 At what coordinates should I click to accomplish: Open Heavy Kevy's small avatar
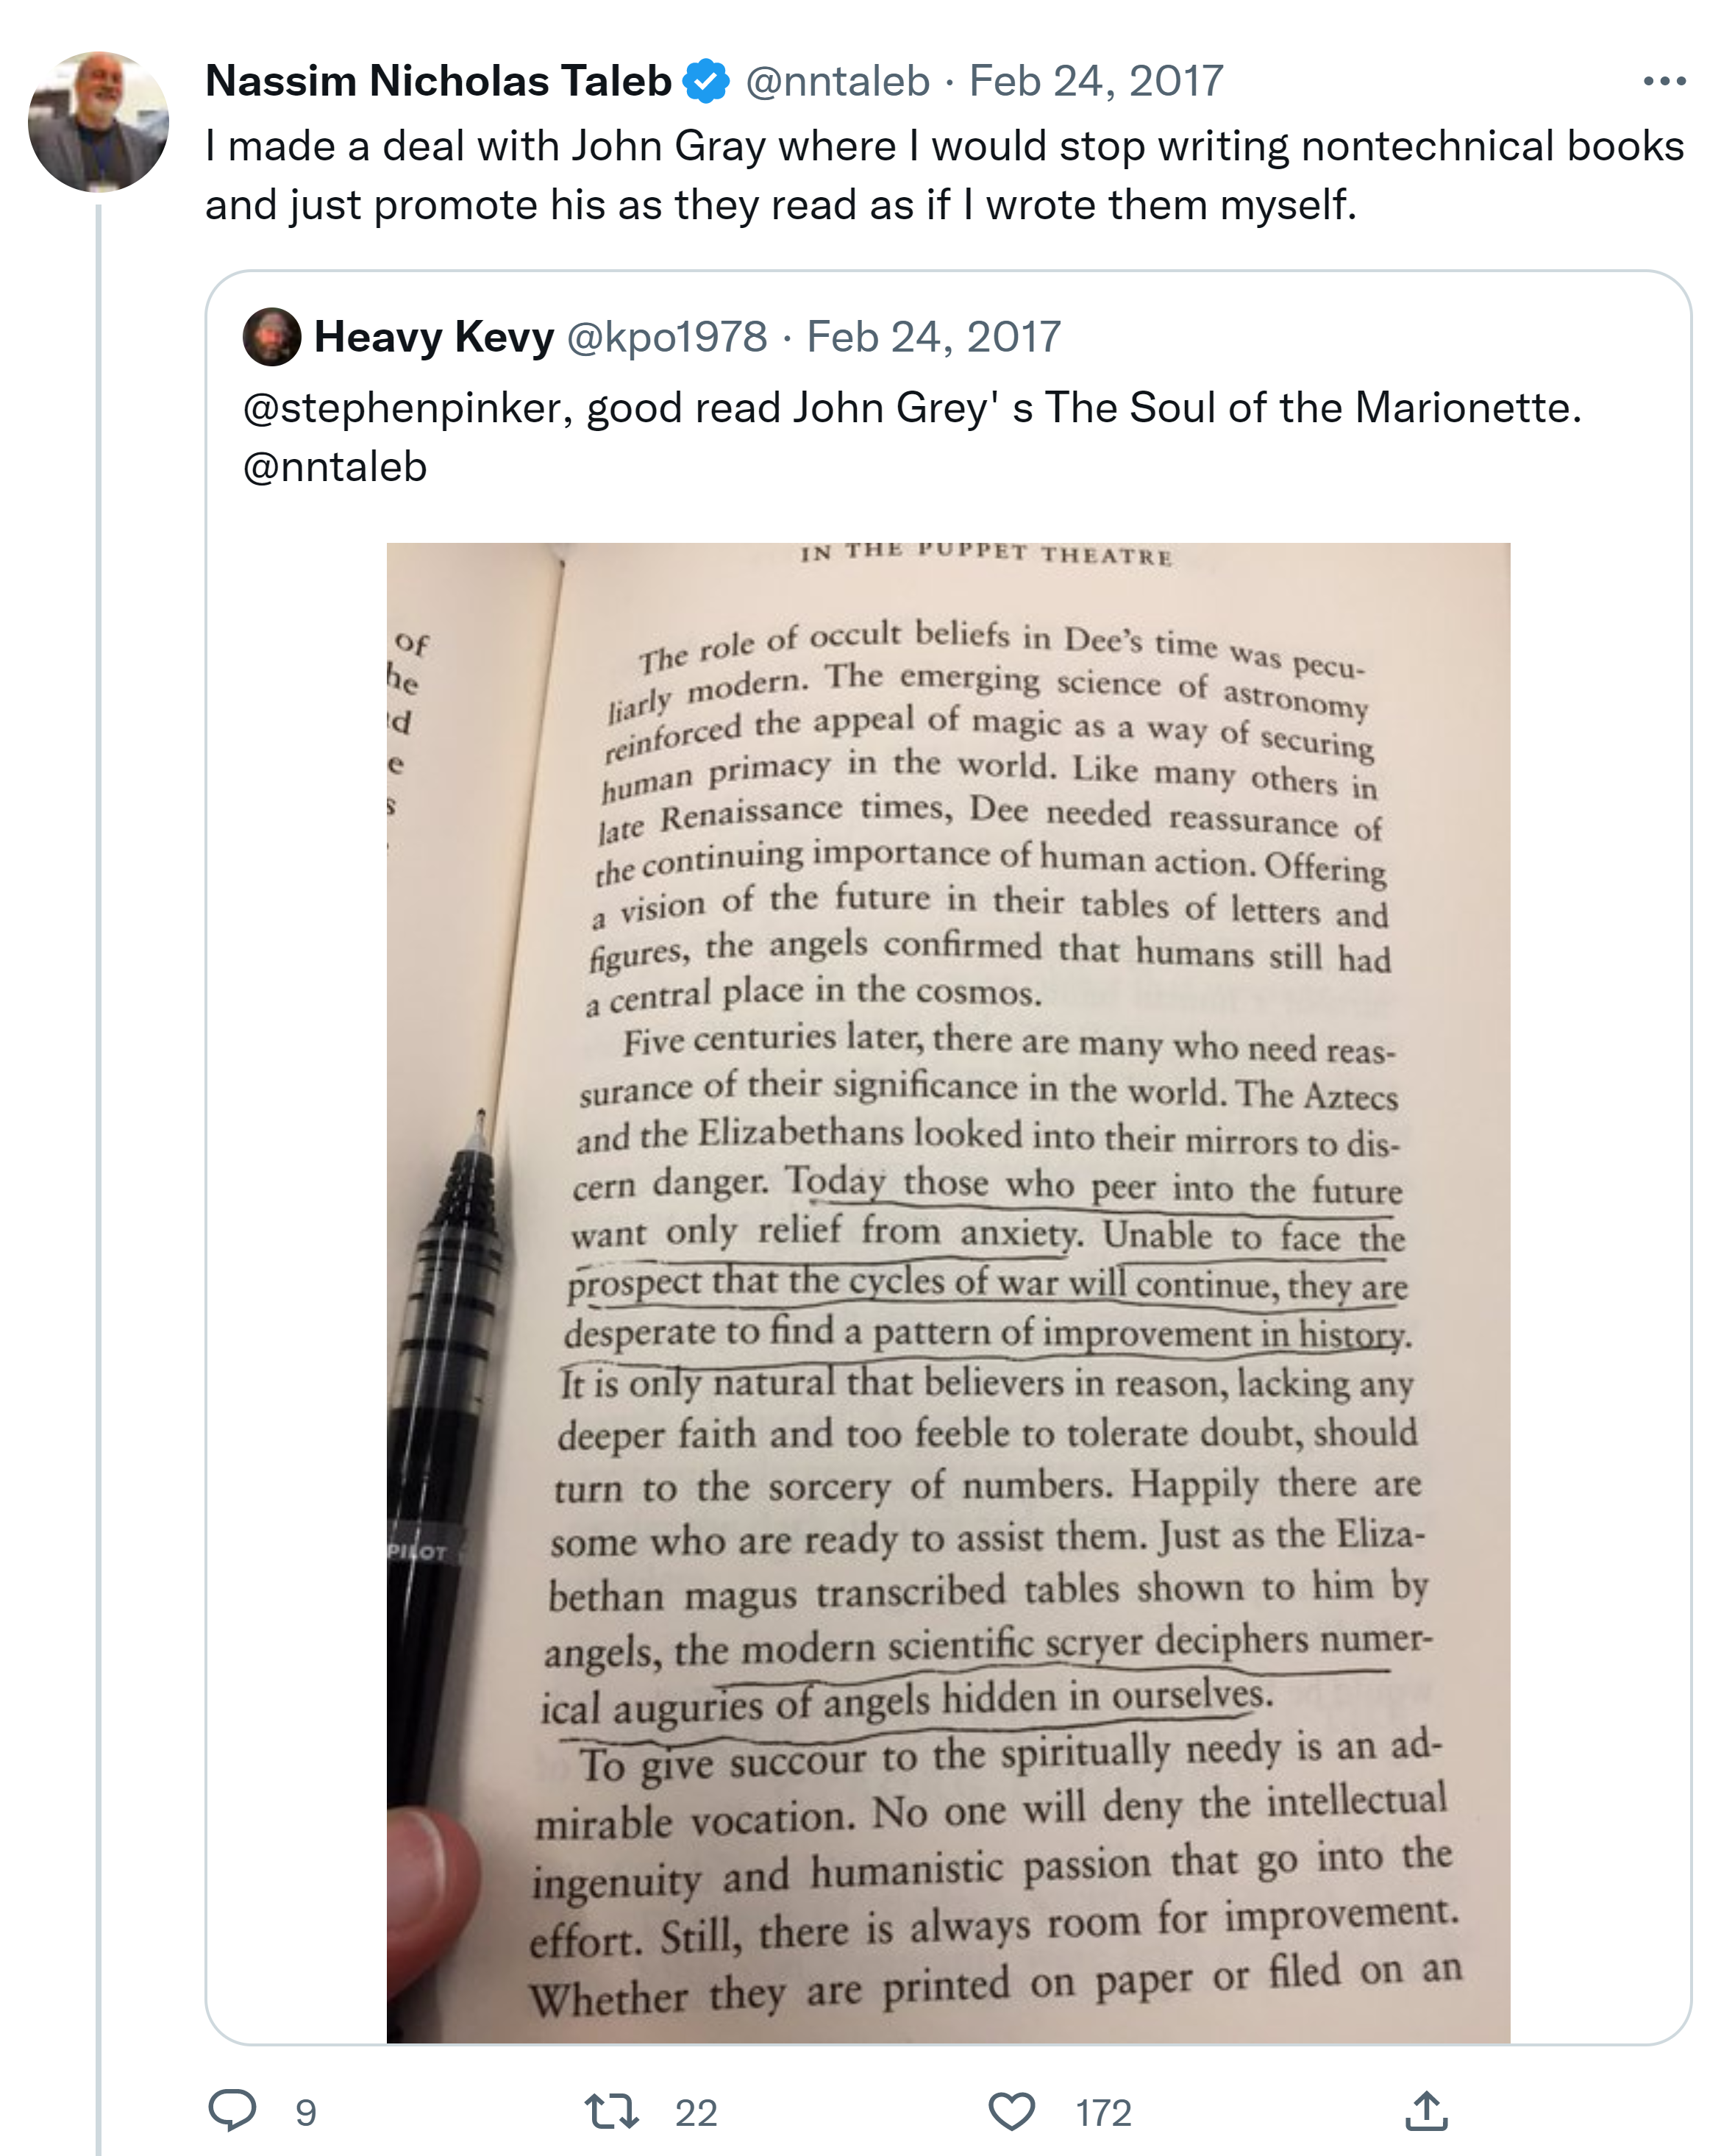tap(272, 337)
